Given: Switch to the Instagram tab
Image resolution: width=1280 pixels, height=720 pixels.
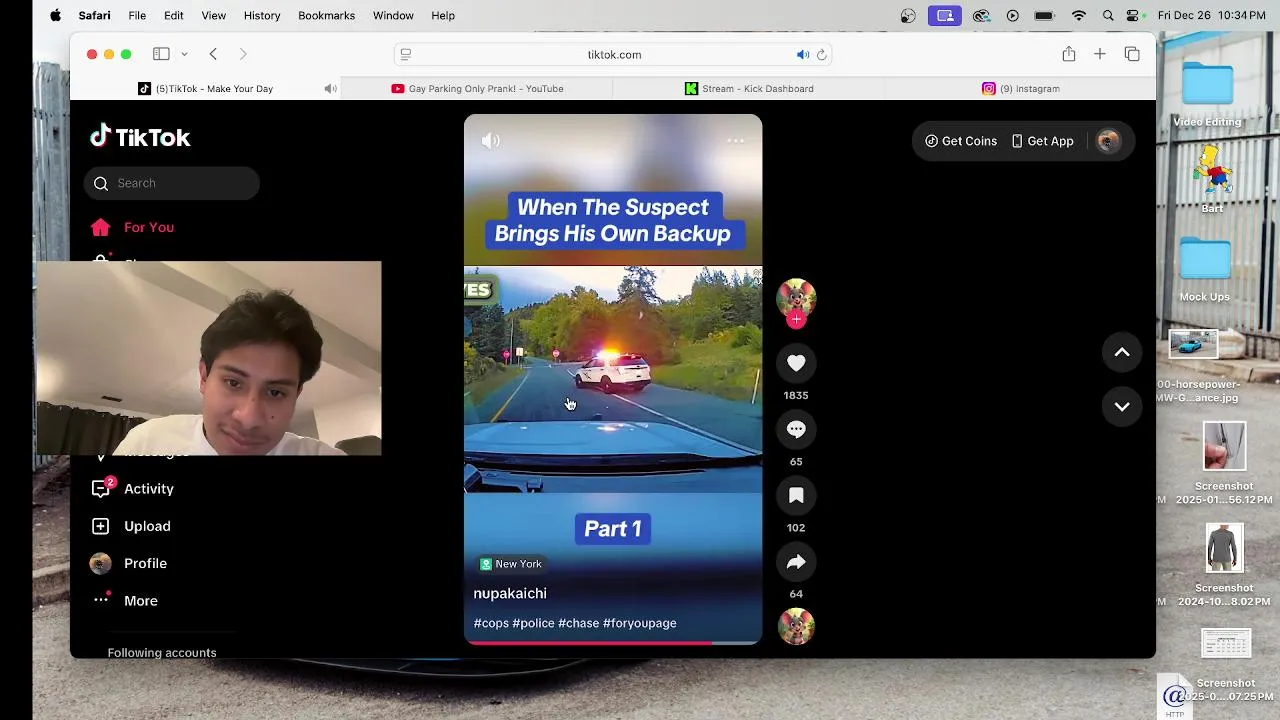Looking at the screenshot, I should pyautogui.click(x=1020, y=89).
